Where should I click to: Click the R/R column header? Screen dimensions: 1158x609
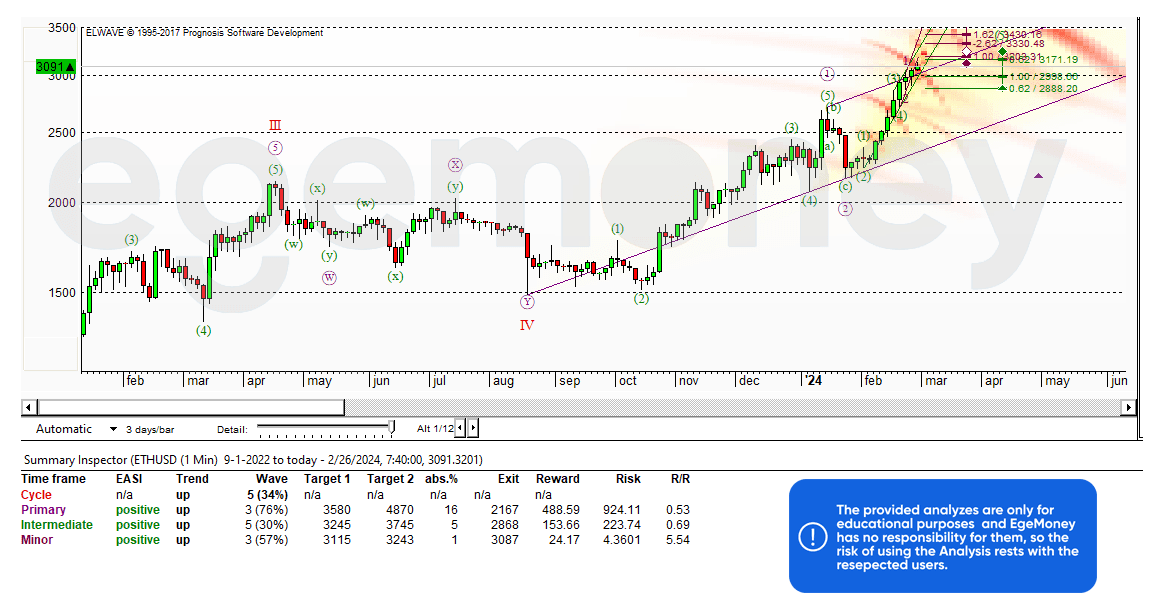680,479
